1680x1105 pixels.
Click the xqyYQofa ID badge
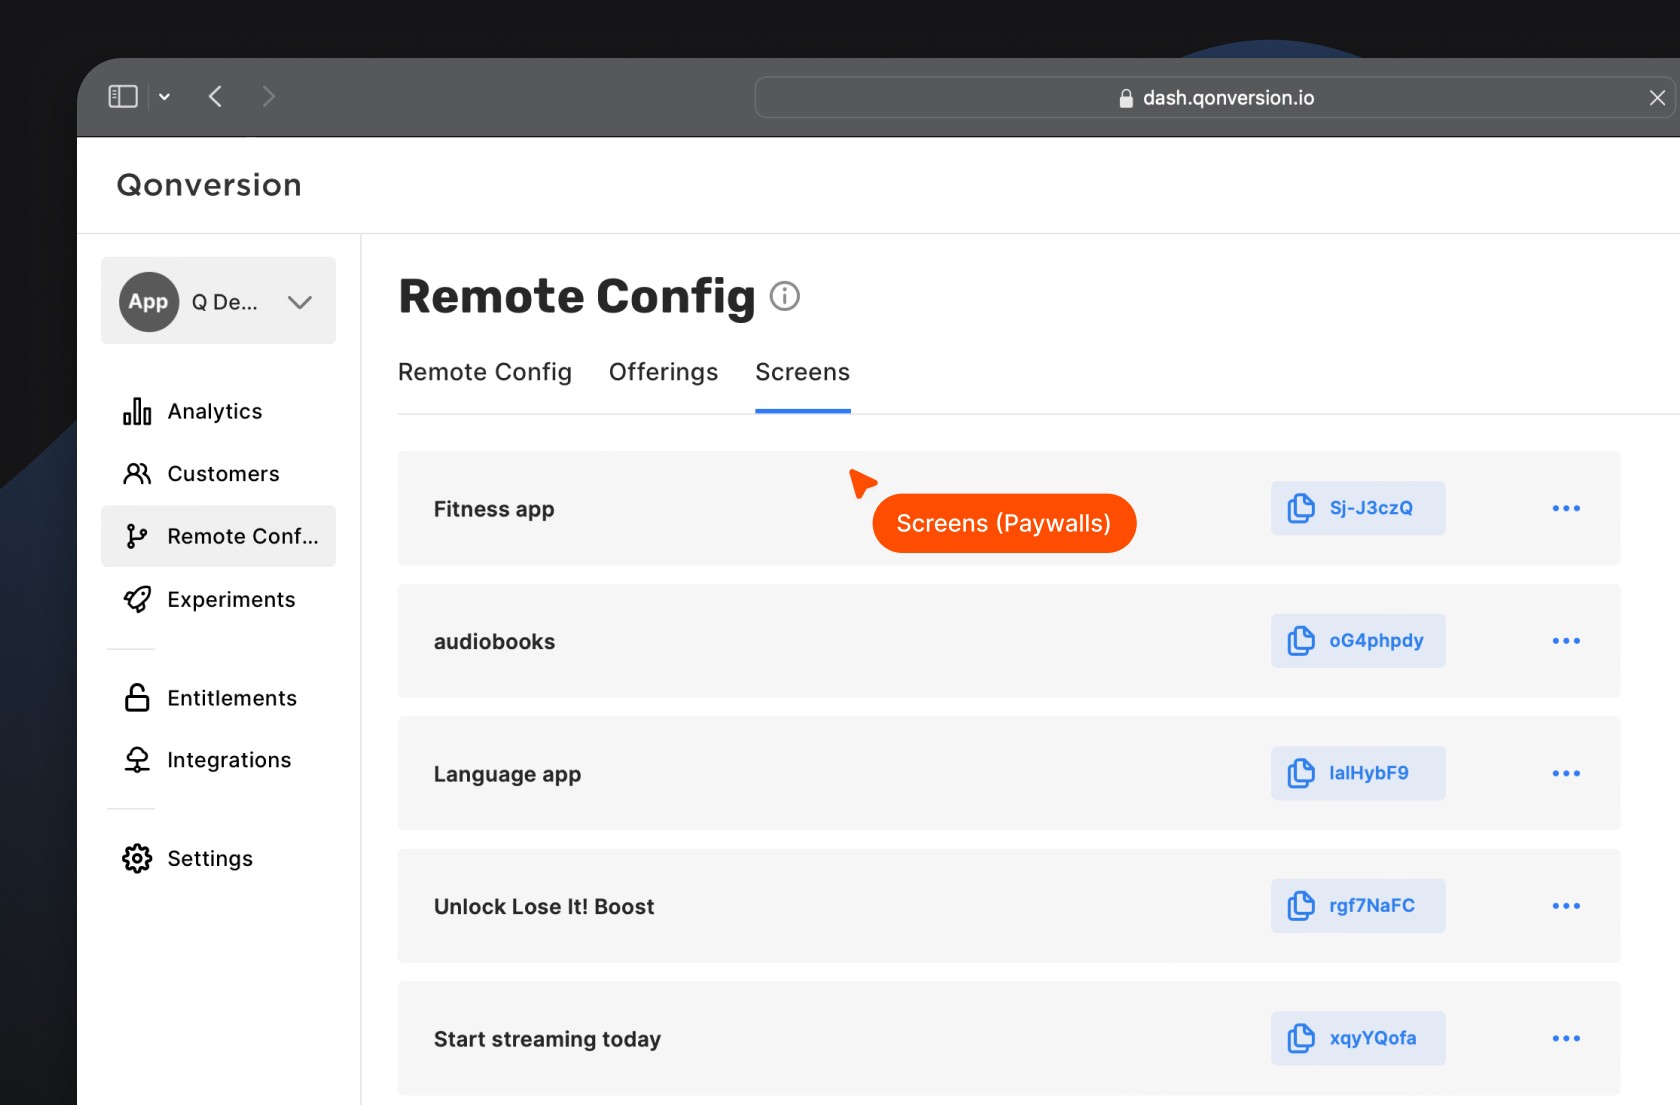point(1358,1038)
